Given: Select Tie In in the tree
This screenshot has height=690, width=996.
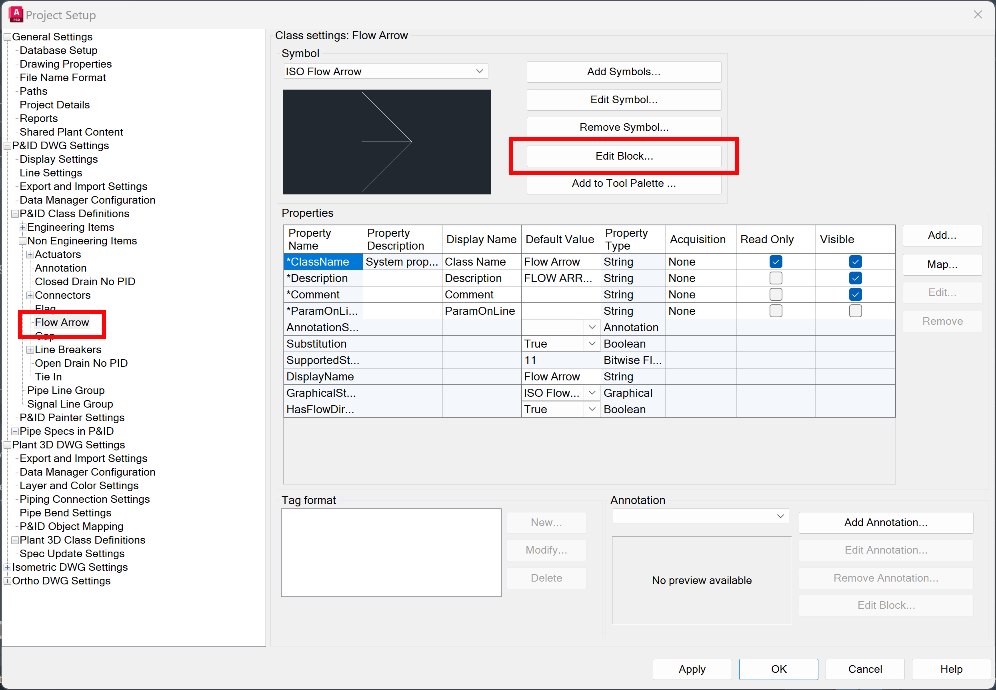Looking at the screenshot, I should coord(48,377).
